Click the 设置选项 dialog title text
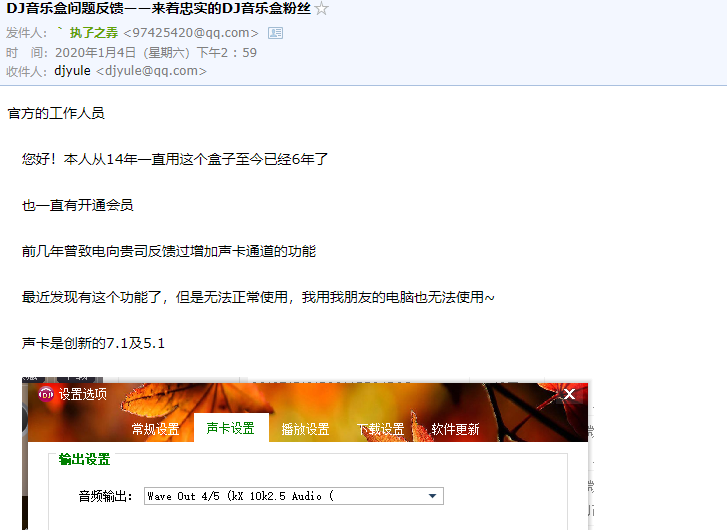Viewport: 727px width, 530px height. tap(83, 394)
